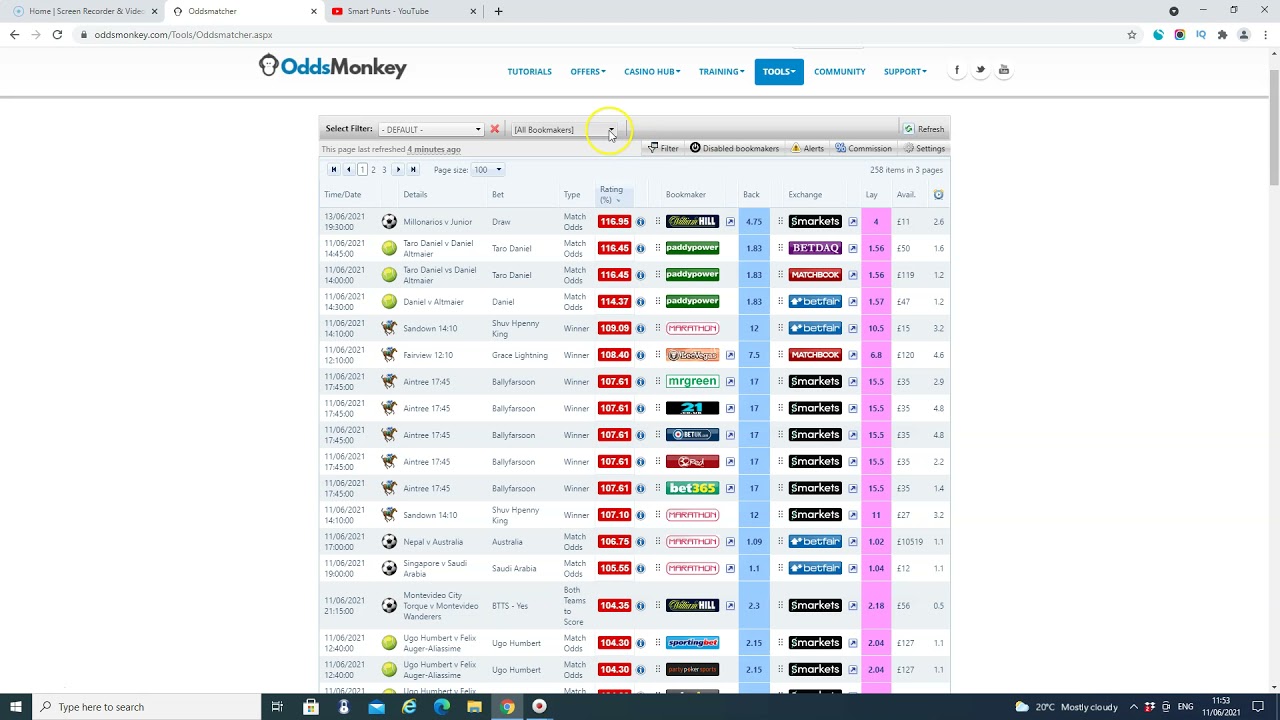Click football icon in Nepal v Australia row
1280x720 pixels.
click(x=389, y=542)
